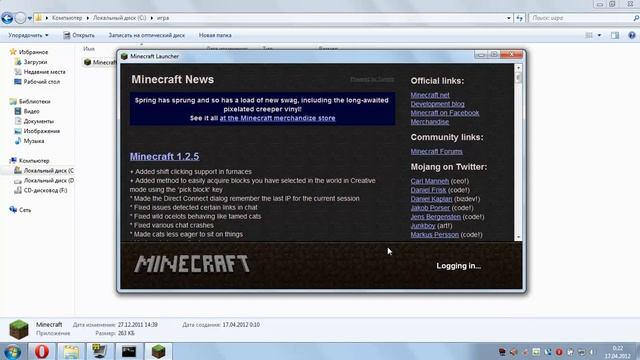The width and height of the screenshot is (640, 360).
Task: Open the Изображения library
Action: coord(38,131)
